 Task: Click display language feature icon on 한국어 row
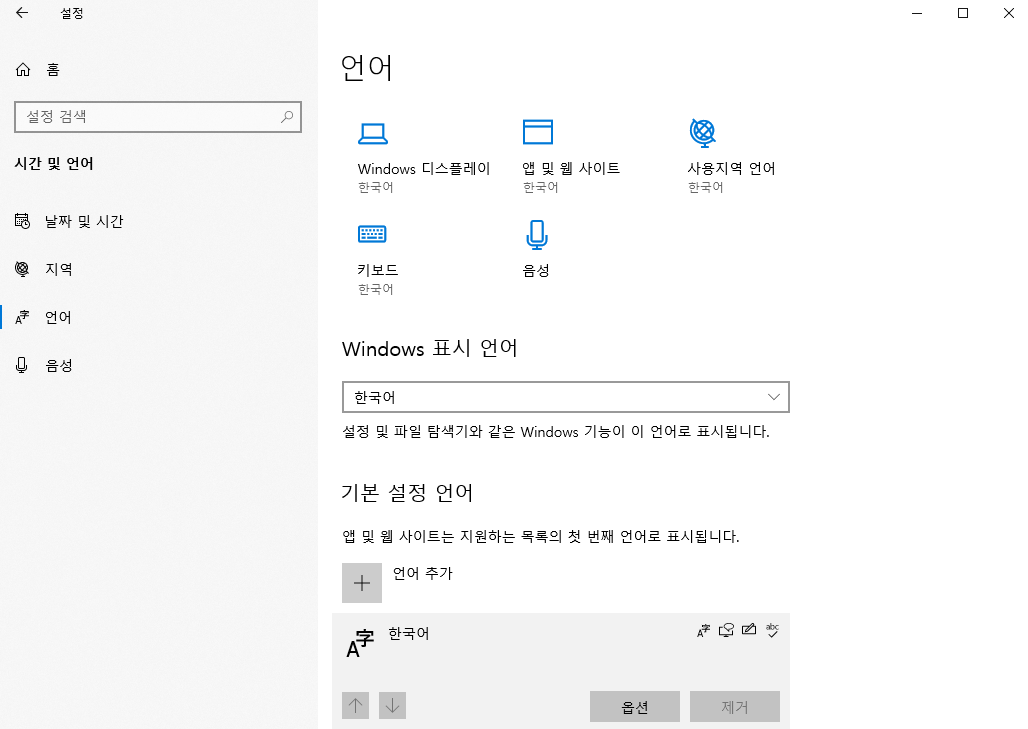pyautogui.click(x=703, y=631)
